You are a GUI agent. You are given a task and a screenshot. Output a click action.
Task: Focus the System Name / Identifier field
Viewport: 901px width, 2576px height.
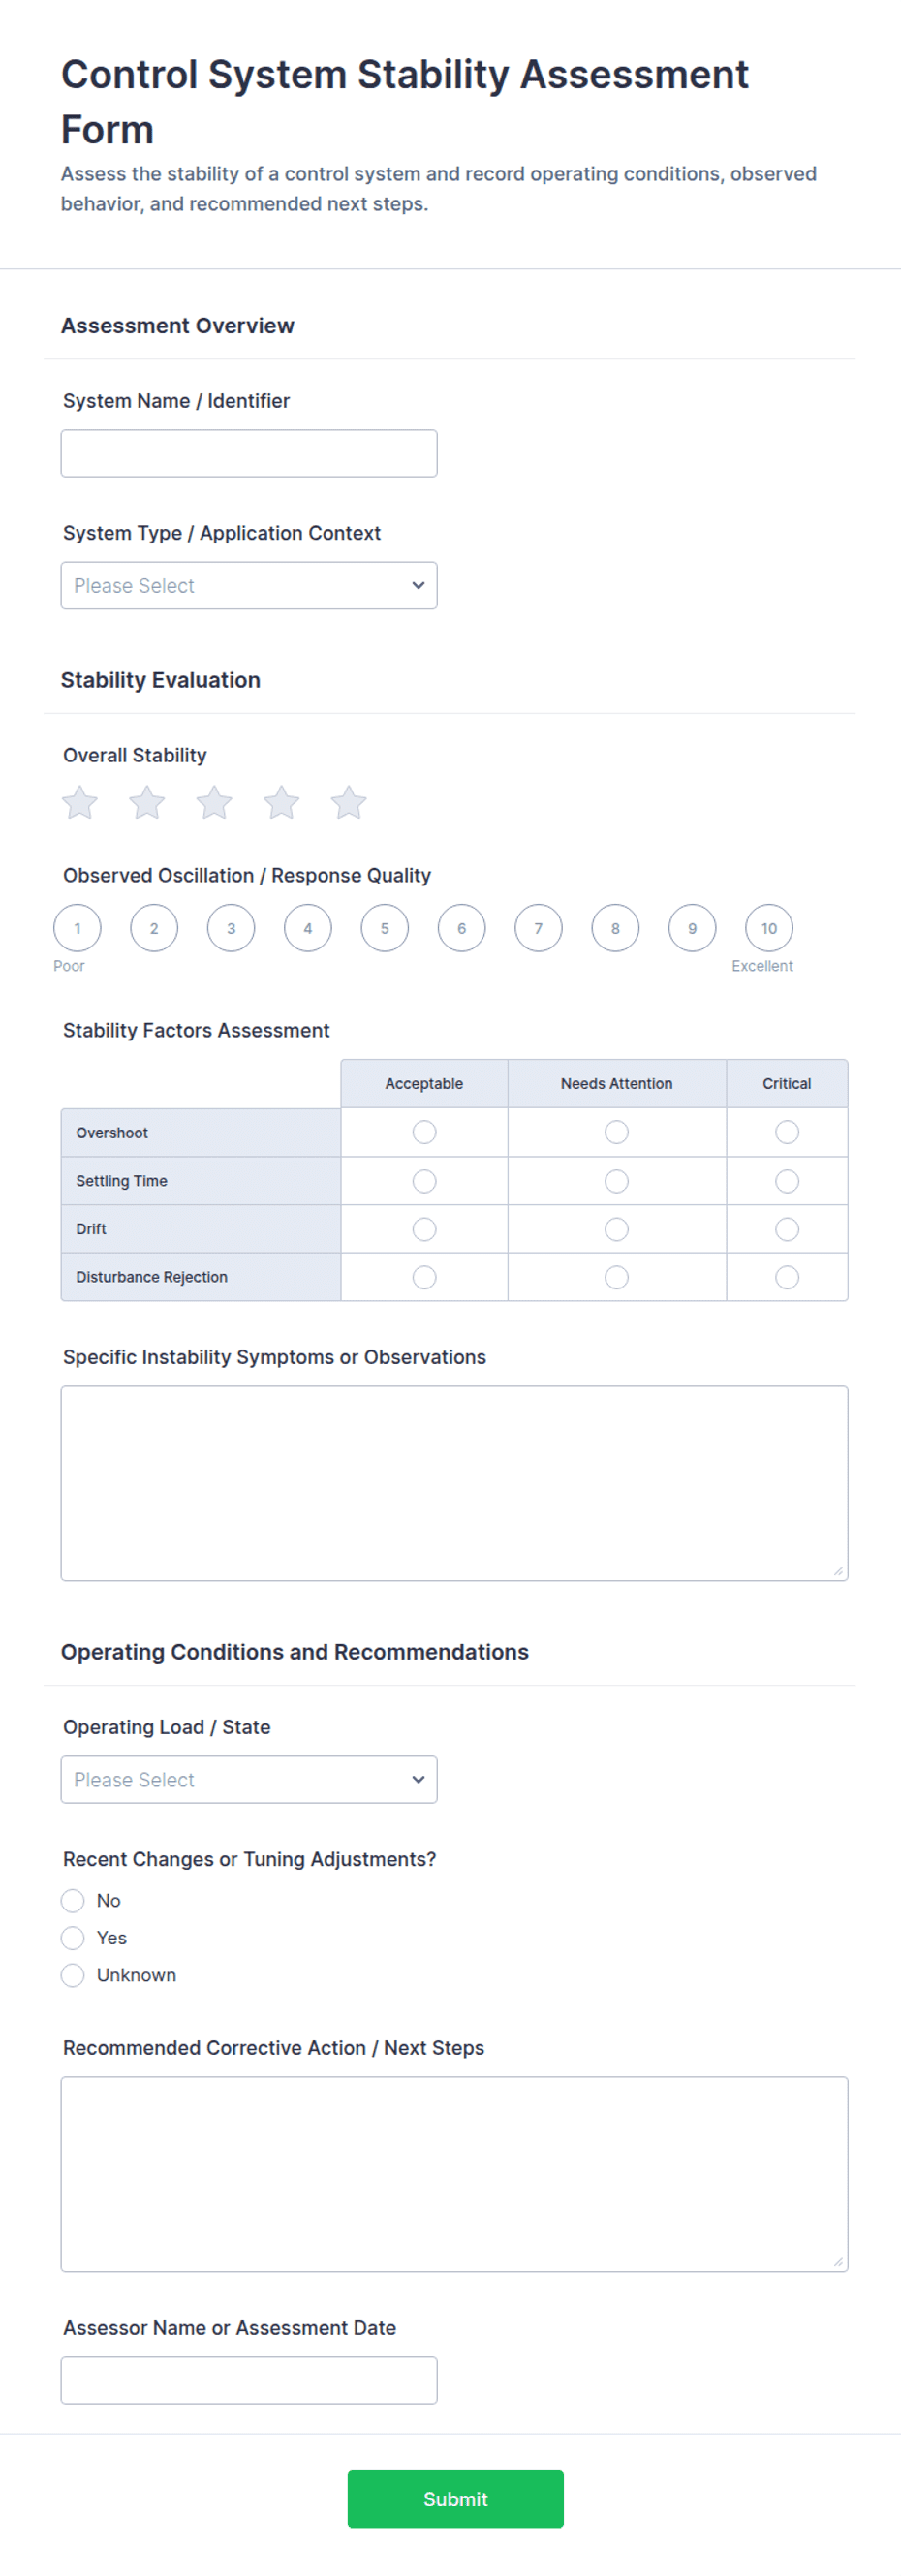pyautogui.click(x=249, y=453)
